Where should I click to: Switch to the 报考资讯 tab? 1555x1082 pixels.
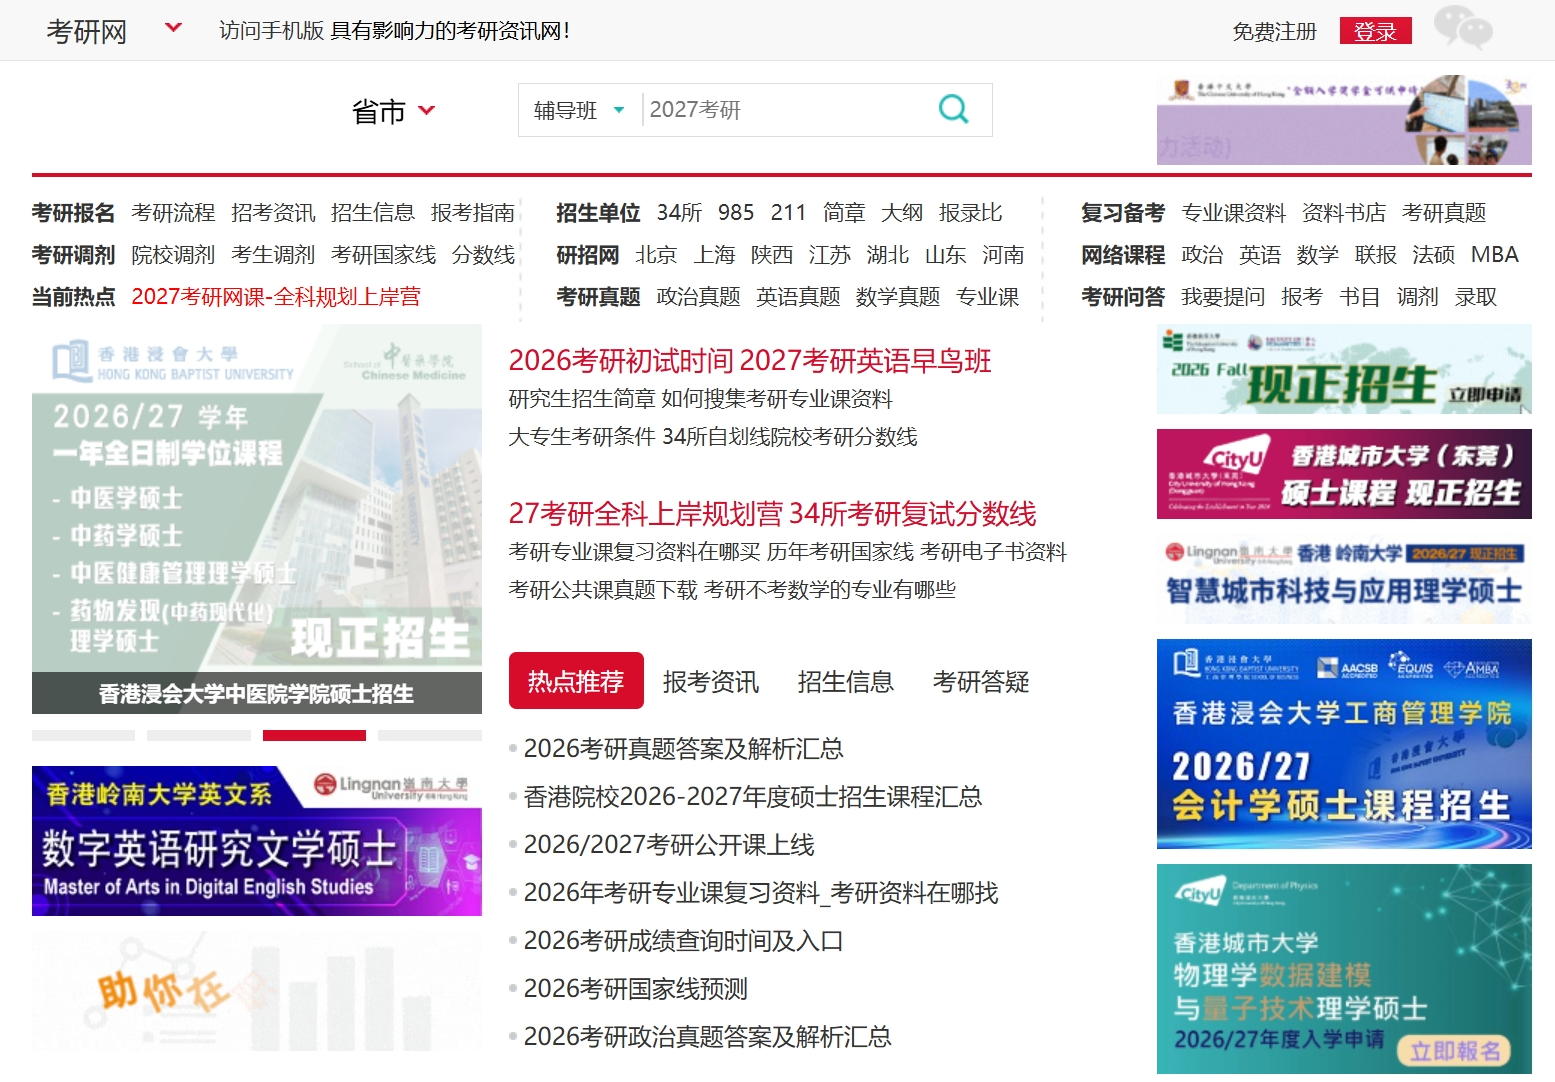pyautogui.click(x=711, y=682)
